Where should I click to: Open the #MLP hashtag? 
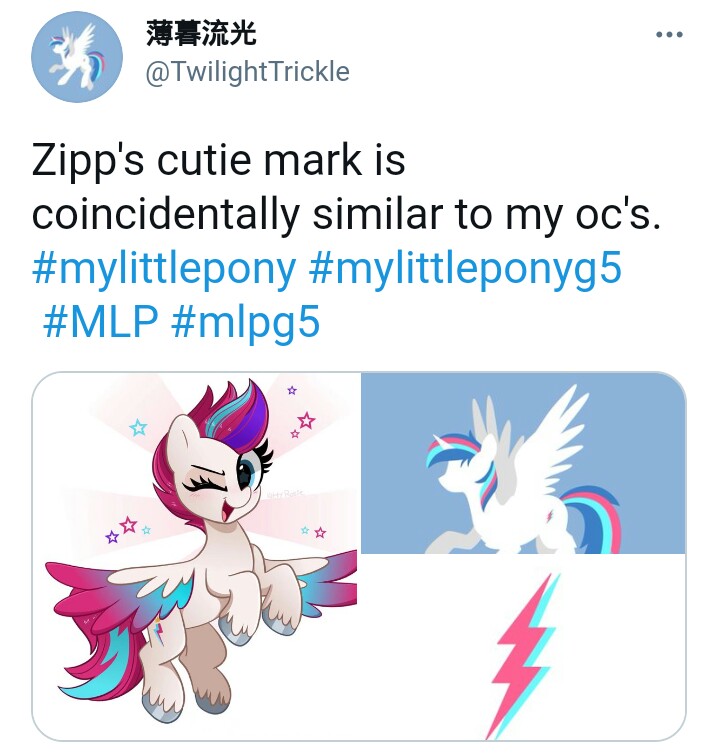100,322
